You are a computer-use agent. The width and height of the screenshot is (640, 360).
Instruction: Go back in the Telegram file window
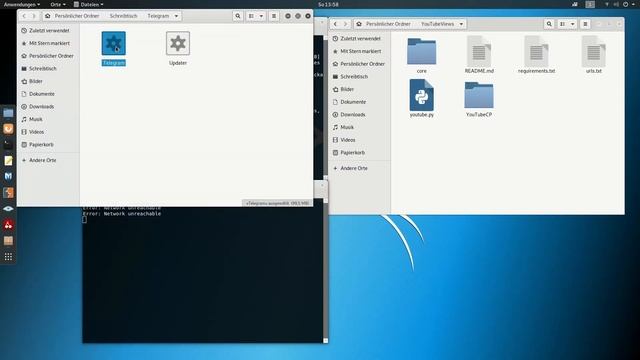tap(24, 16)
